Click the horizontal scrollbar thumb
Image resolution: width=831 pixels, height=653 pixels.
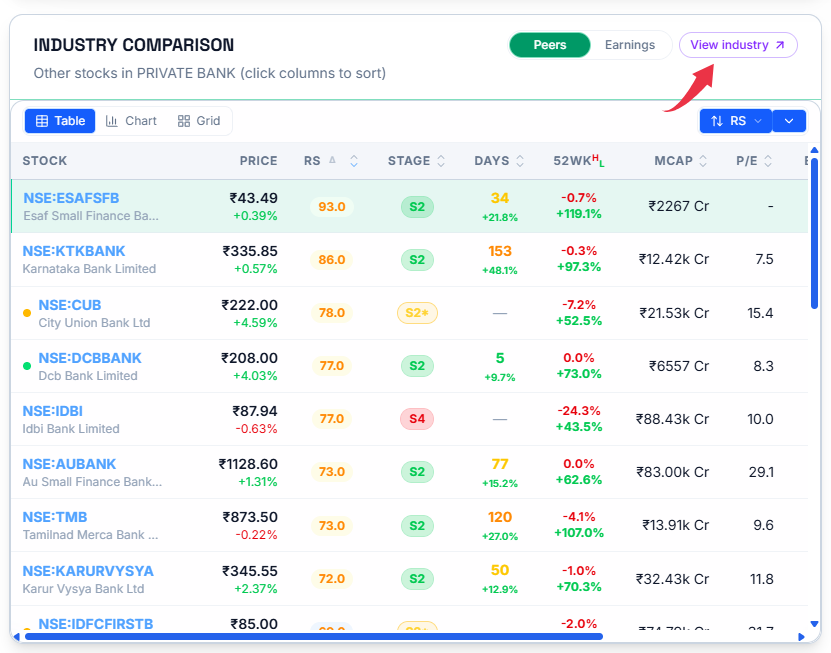[x=314, y=636]
